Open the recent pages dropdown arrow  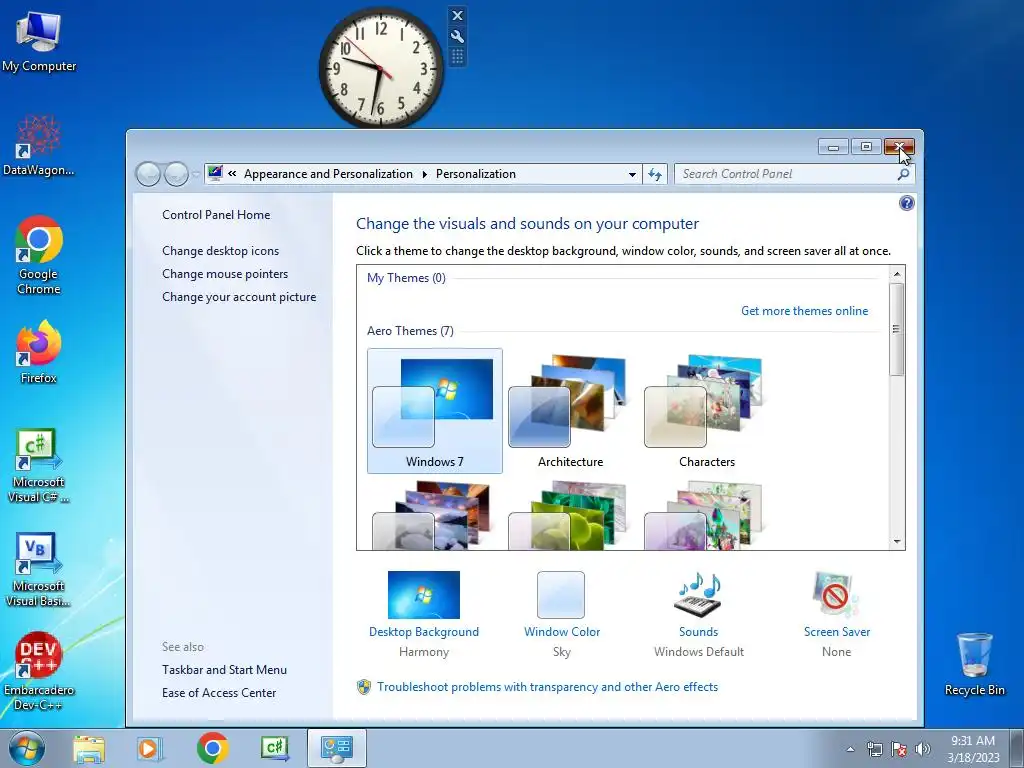coord(196,175)
